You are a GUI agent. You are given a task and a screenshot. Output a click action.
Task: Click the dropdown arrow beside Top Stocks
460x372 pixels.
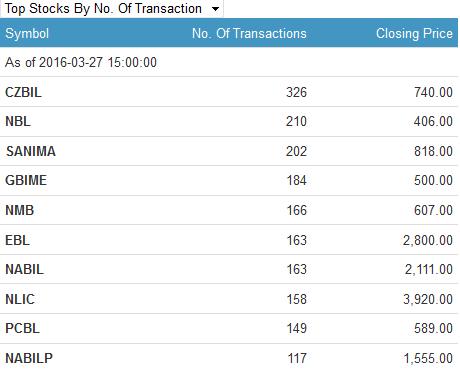pos(216,9)
